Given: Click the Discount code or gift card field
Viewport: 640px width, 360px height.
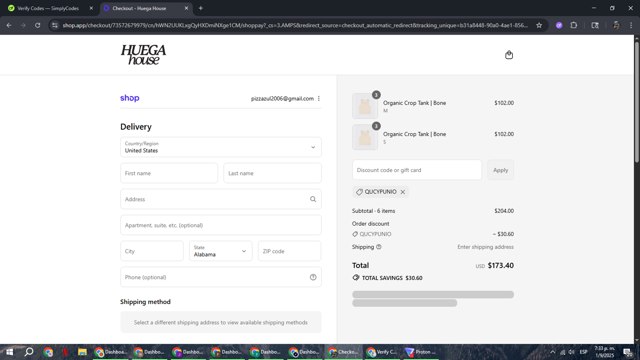Looking at the screenshot, I should (x=417, y=170).
